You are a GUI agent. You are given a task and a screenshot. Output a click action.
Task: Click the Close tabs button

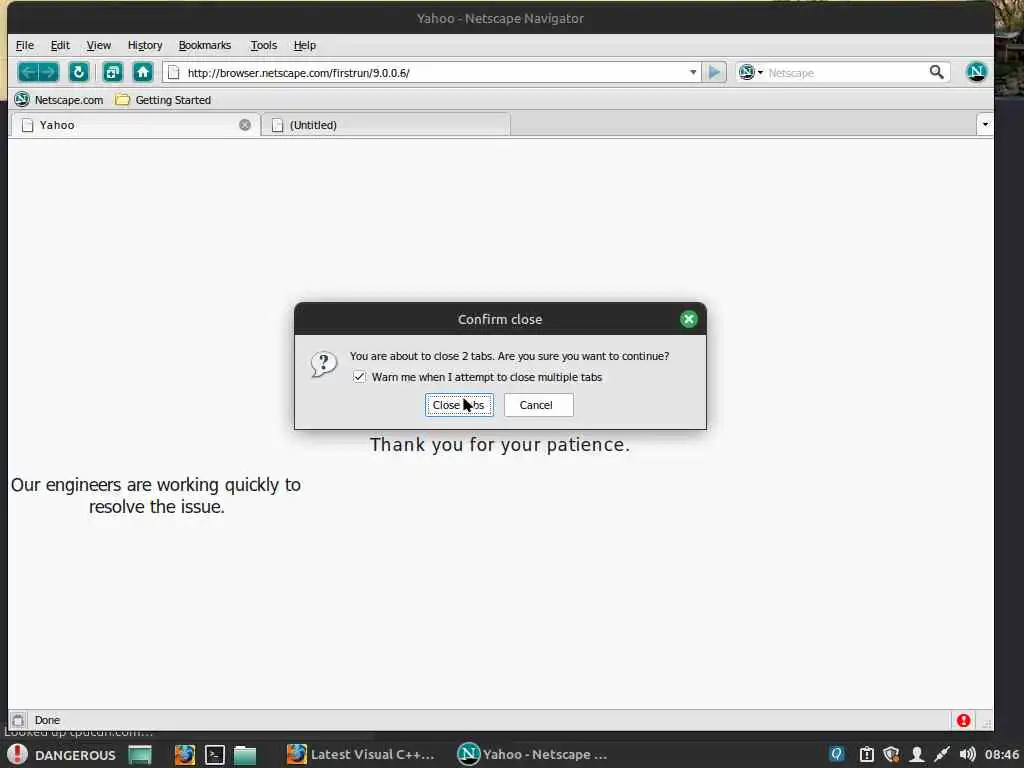(x=459, y=405)
